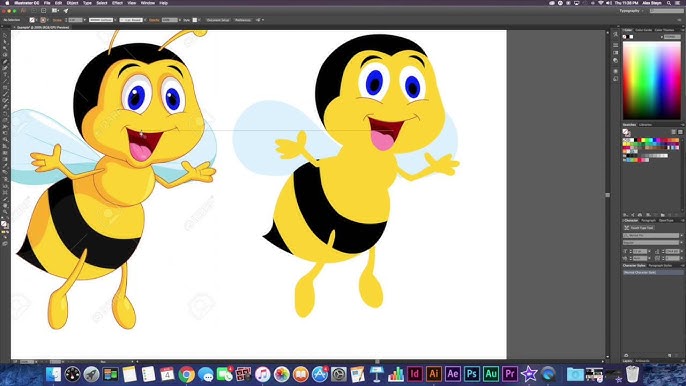
Task: Click the opacity percentage field
Action: pos(169,20)
